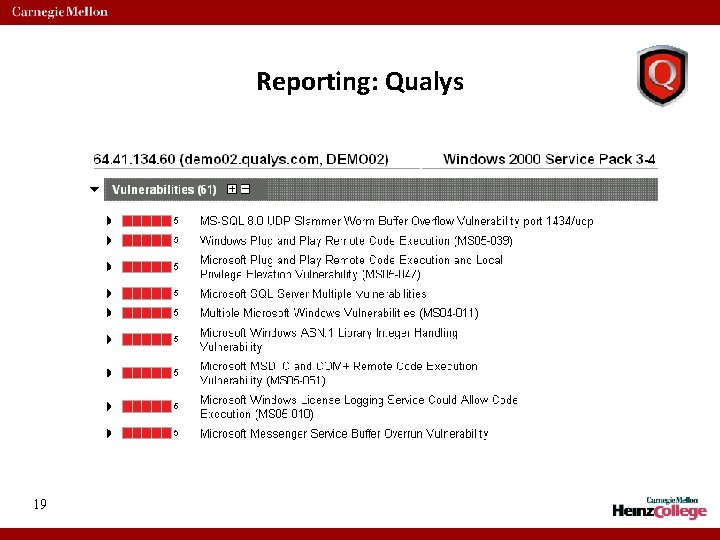The width and height of the screenshot is (720, 540).
Task: Click the Qualys shield logo
Action: (662, 75)
